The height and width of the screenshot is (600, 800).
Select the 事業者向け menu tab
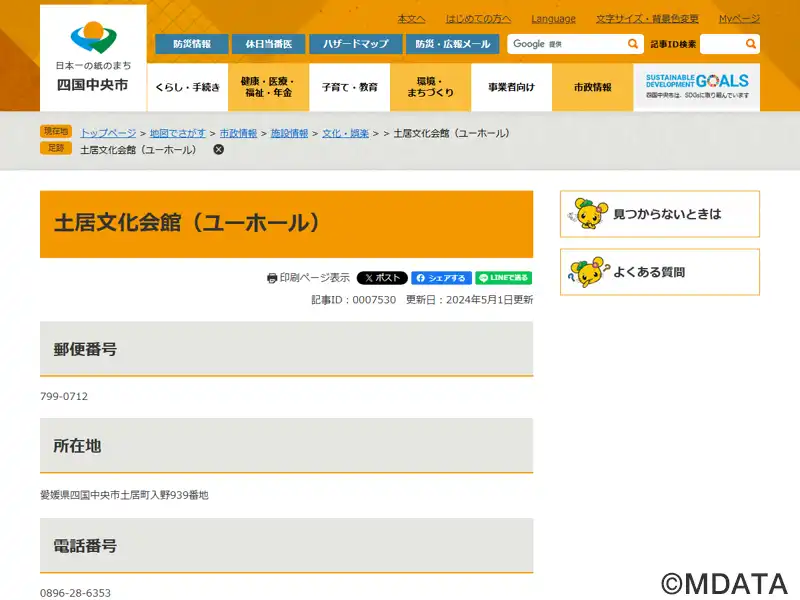(512, 87)
